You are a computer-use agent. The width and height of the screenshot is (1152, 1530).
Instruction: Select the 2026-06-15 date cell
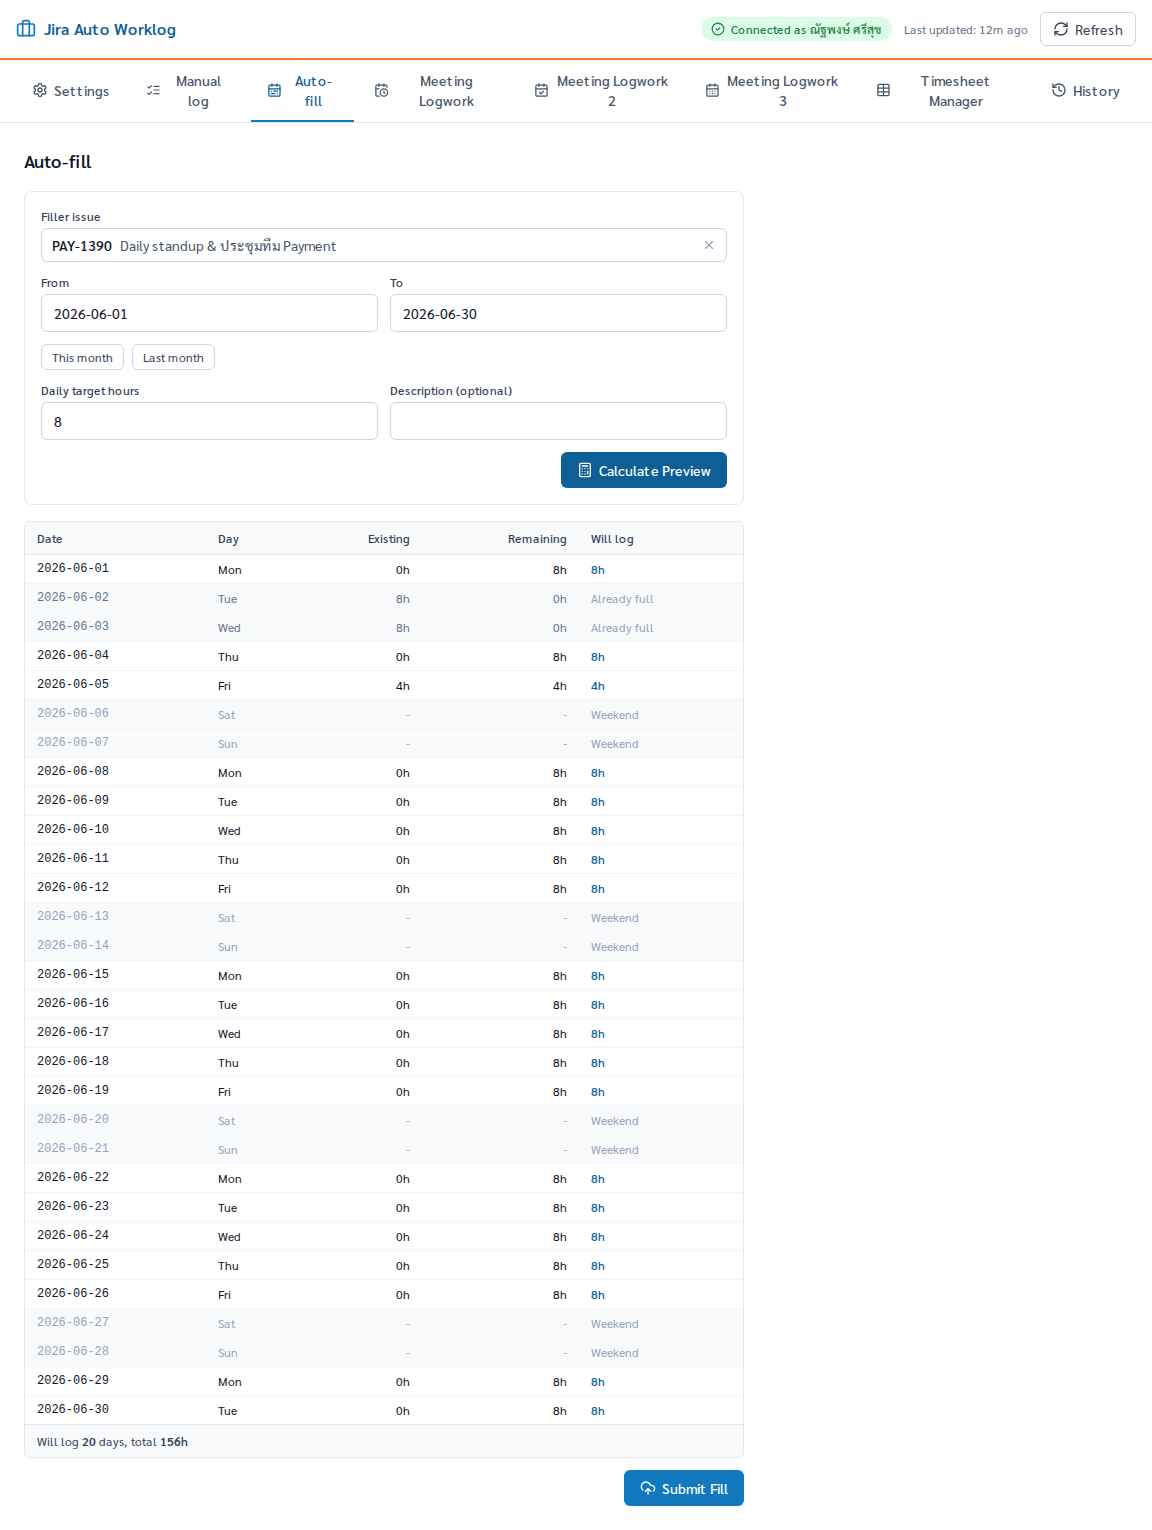73,974
